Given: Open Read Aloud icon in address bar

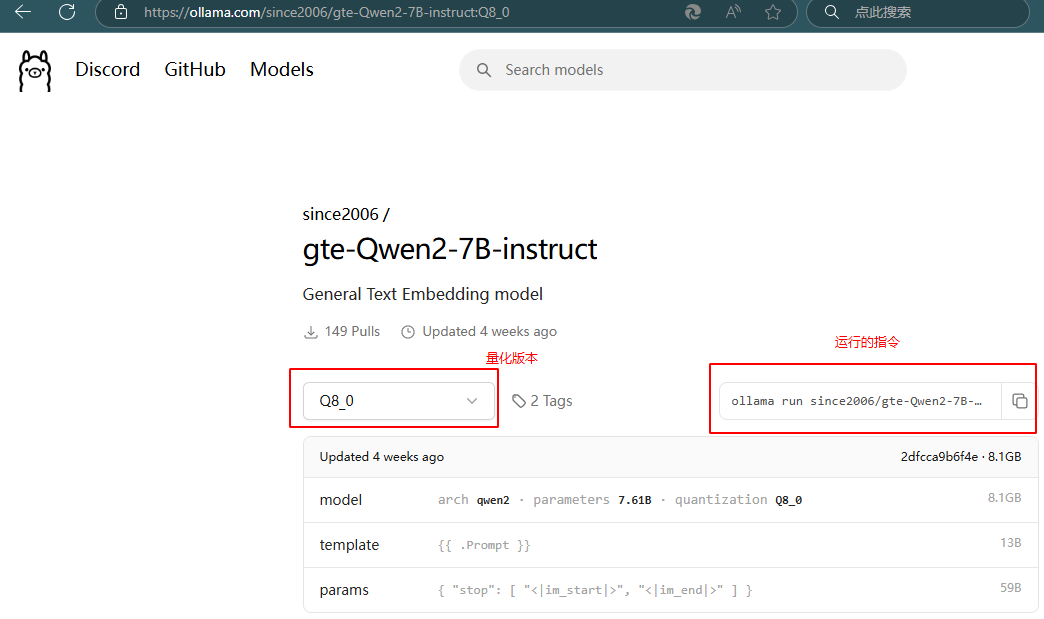Looking at the screenshot, I should [x=733, y=12].
